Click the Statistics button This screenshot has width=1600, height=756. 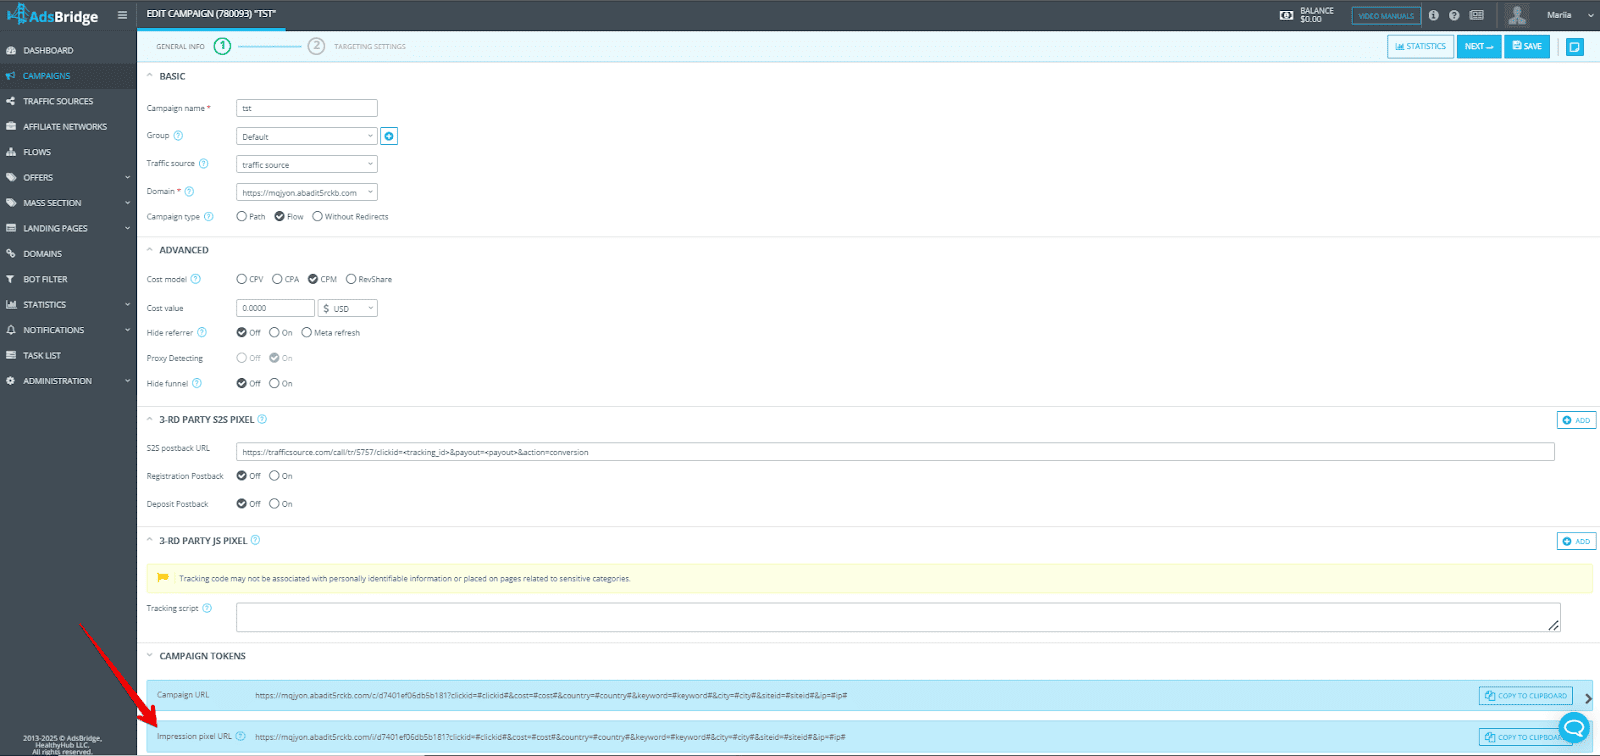click(x=1420, y=46)
